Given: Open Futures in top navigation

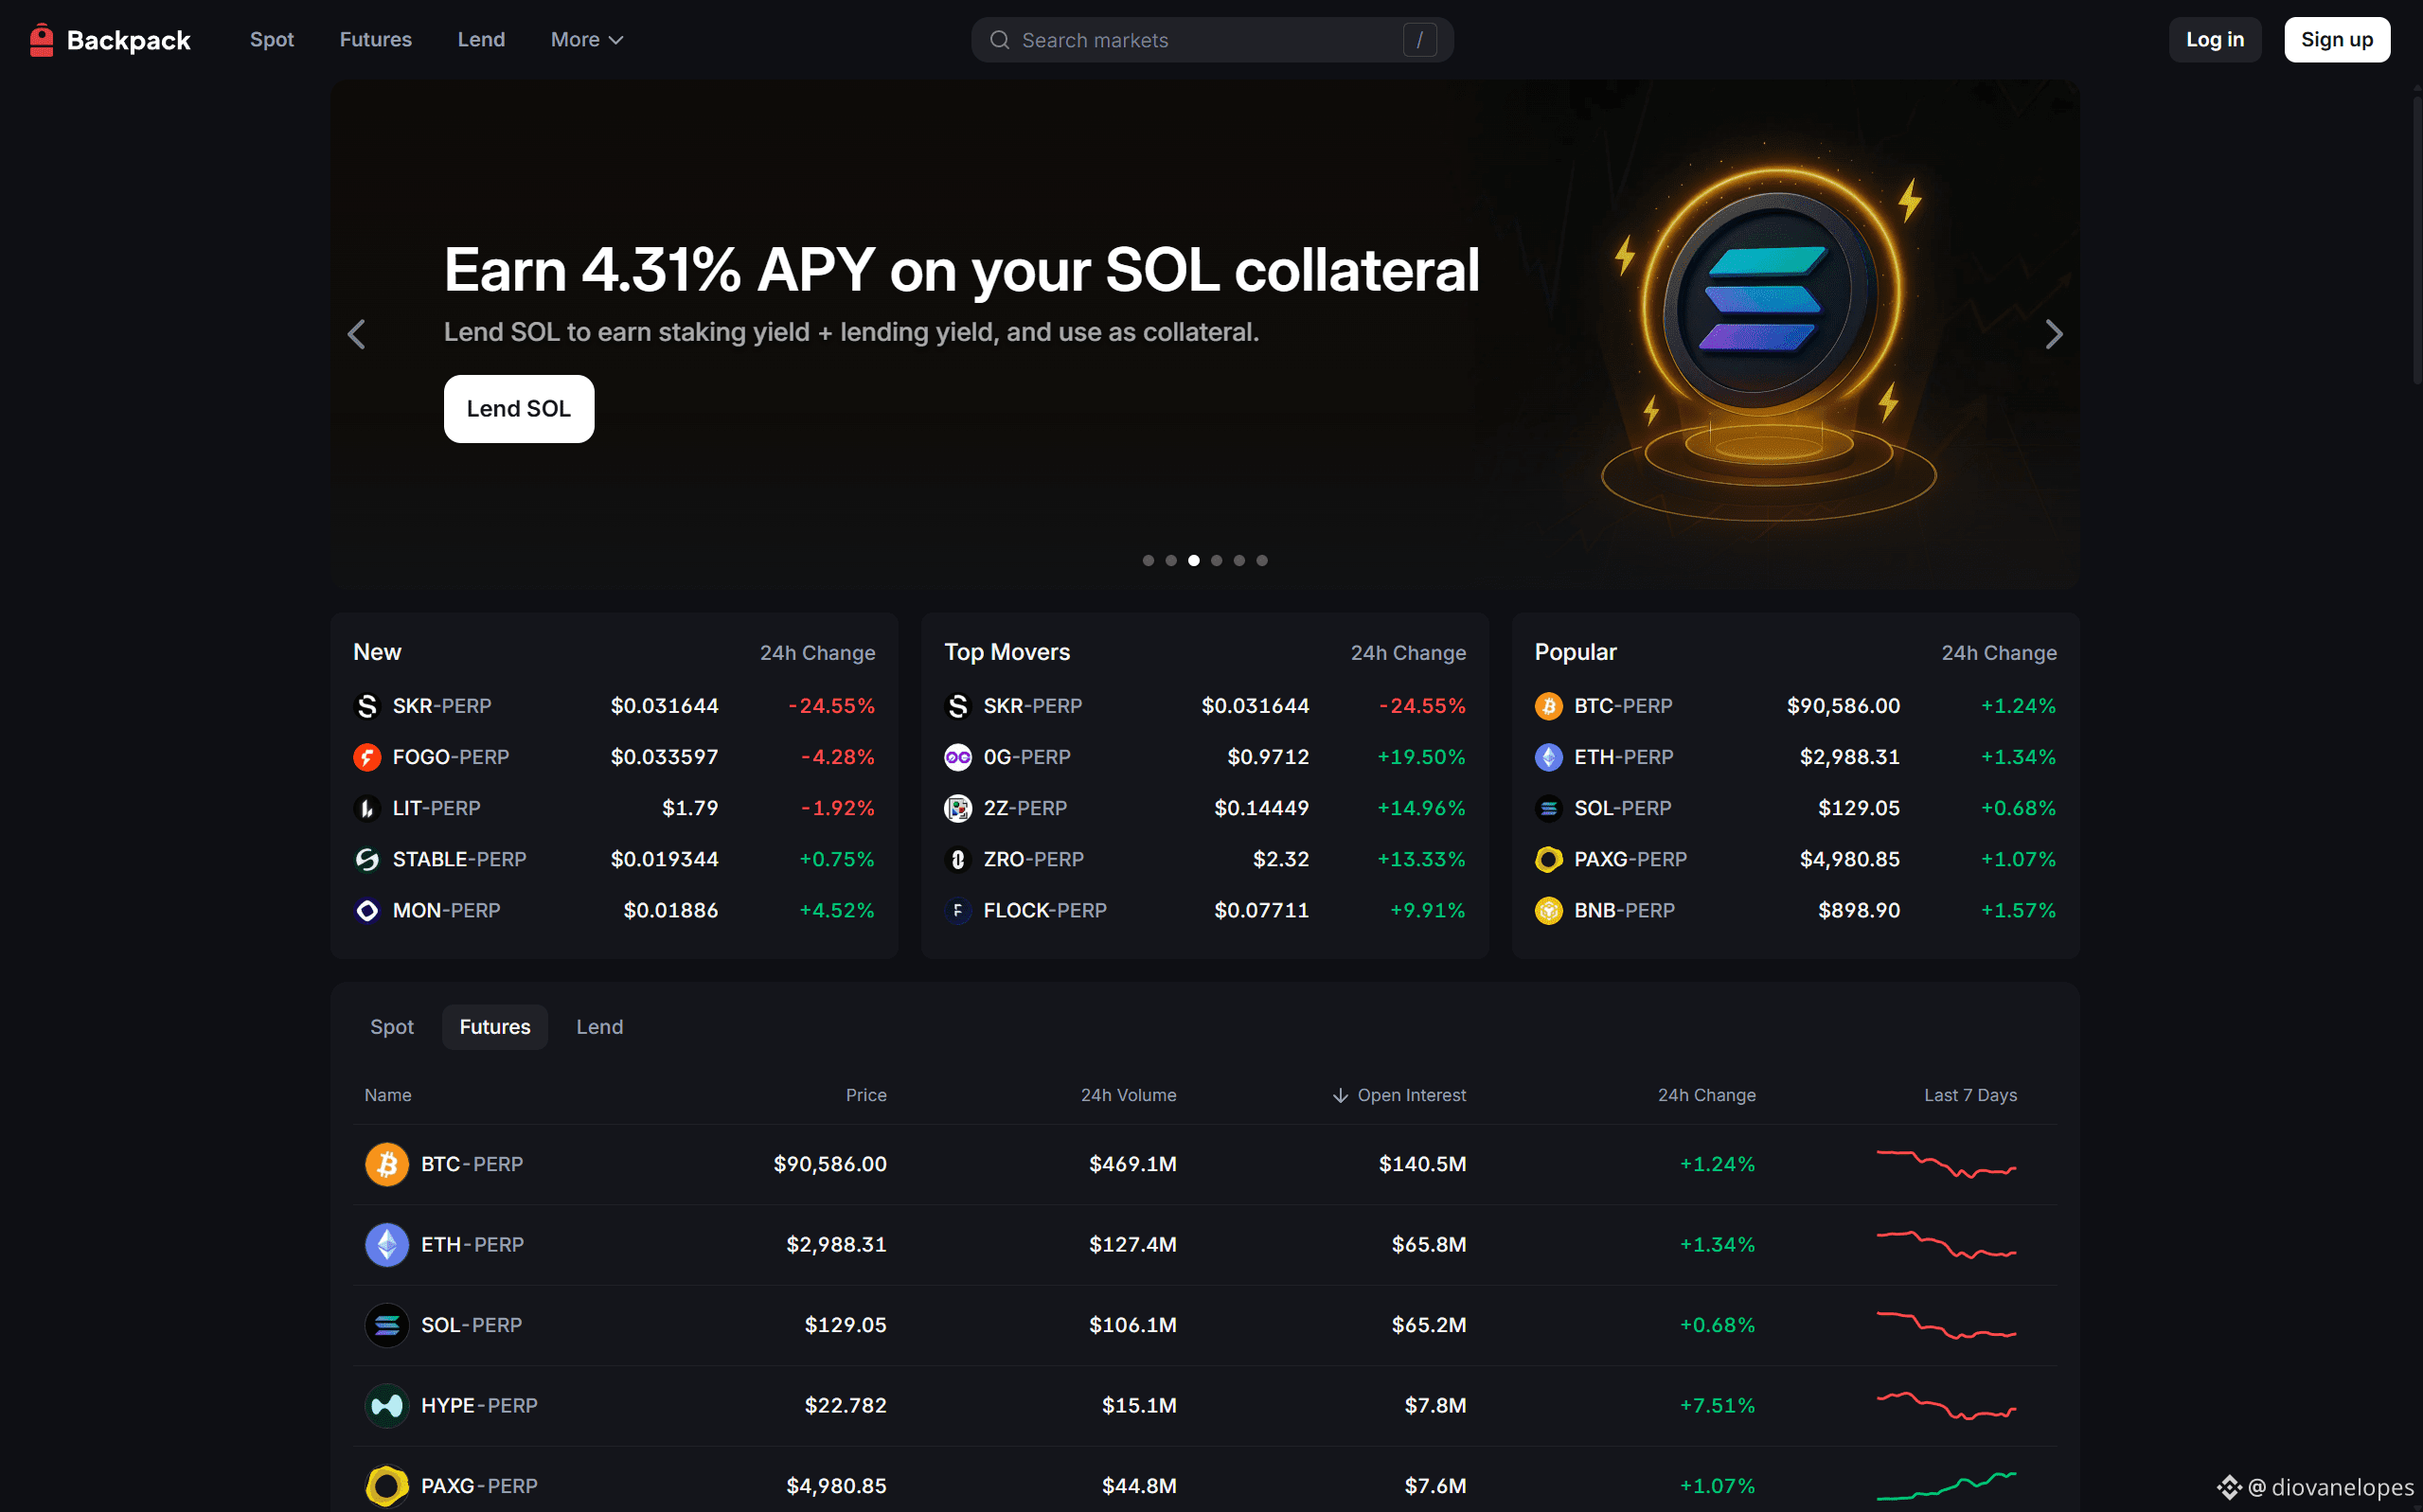Looking at the screenshot, I should point(375,40).
